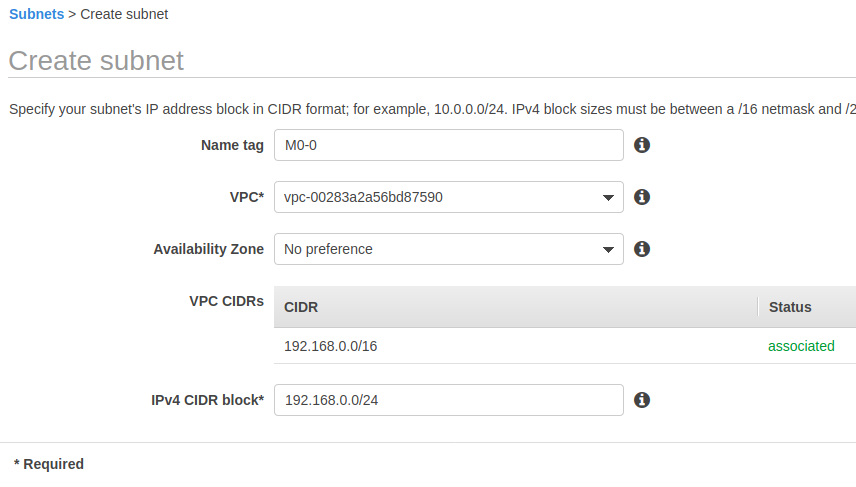Viewport: 856px width, 487px height.
Task: Show info for Availability Zone field
Action: [643, 249]
